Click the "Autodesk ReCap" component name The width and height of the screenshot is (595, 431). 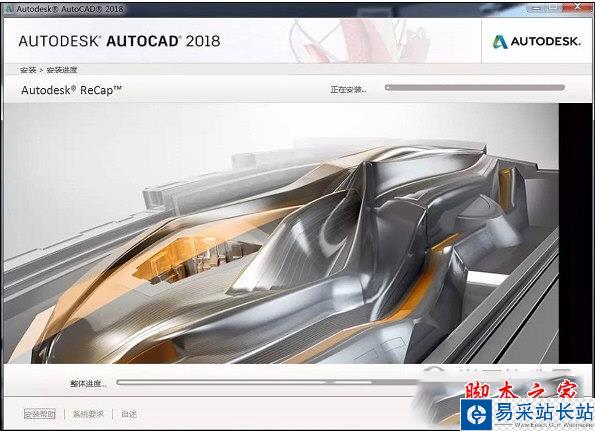(x=71, y=90)
